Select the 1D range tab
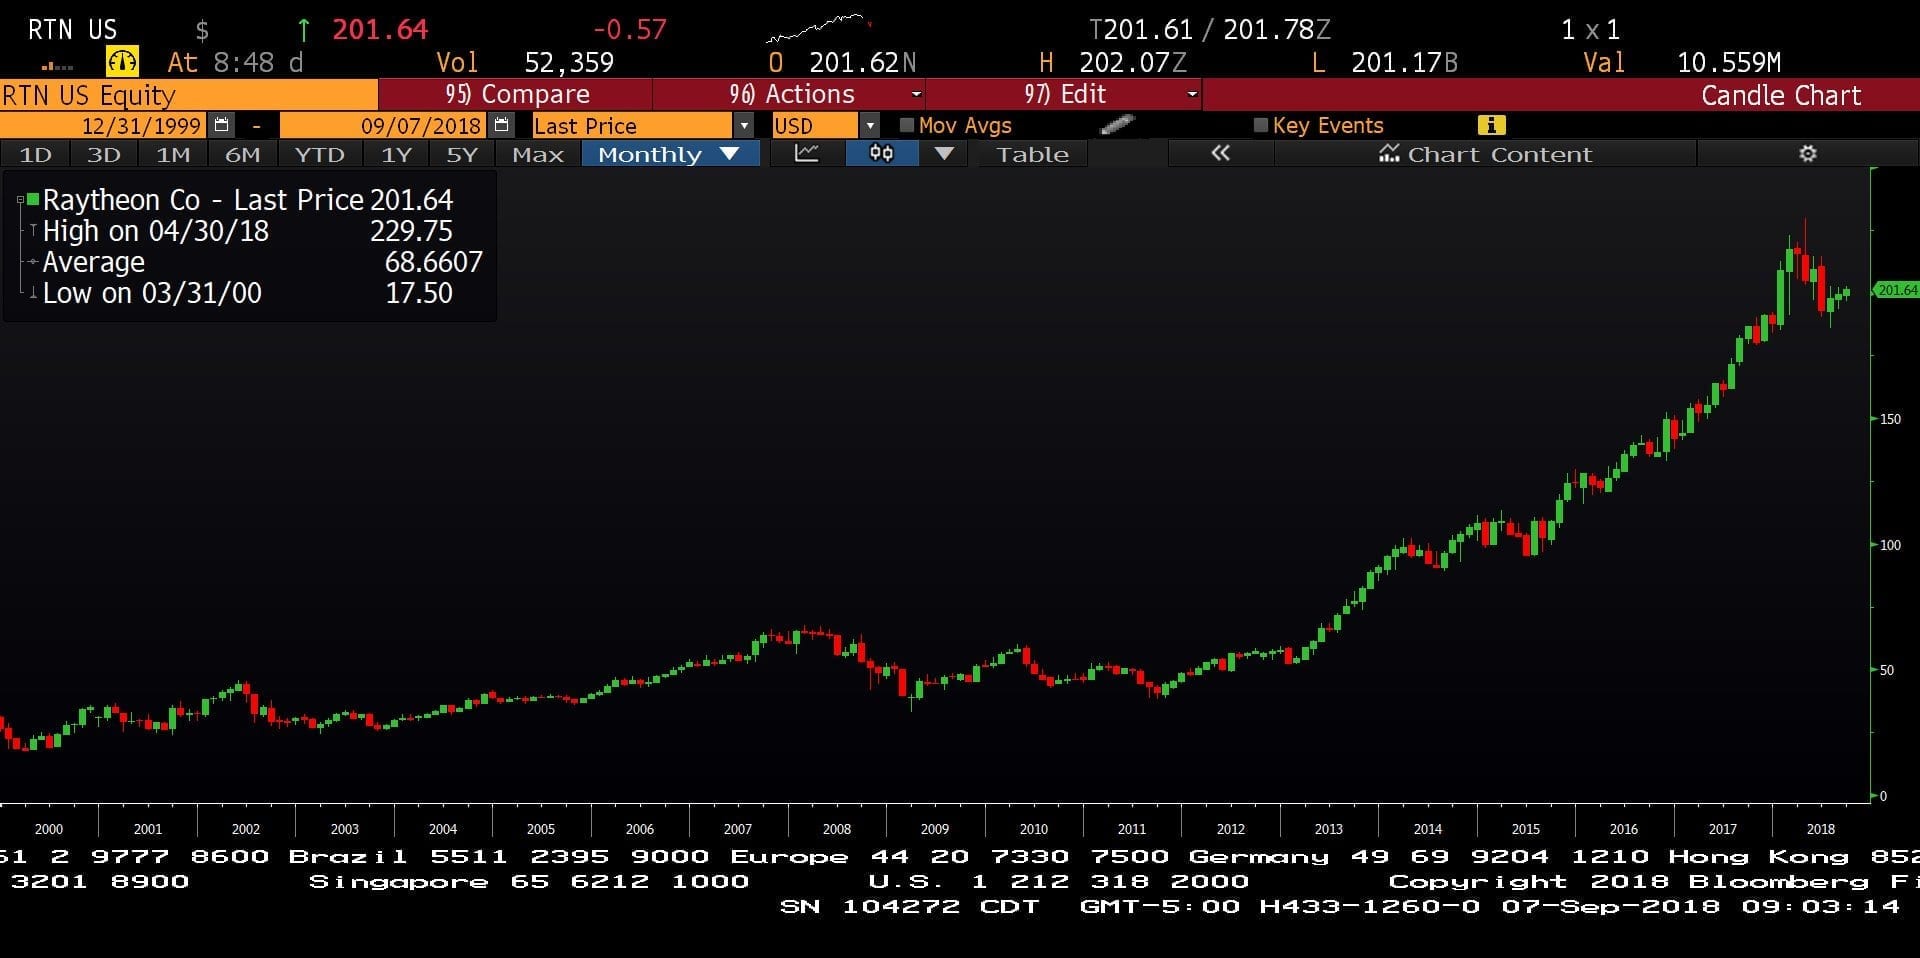Image resolution: width=1920 pixels, height=958 pixels. pyautogui.click(x=35, y=154)
